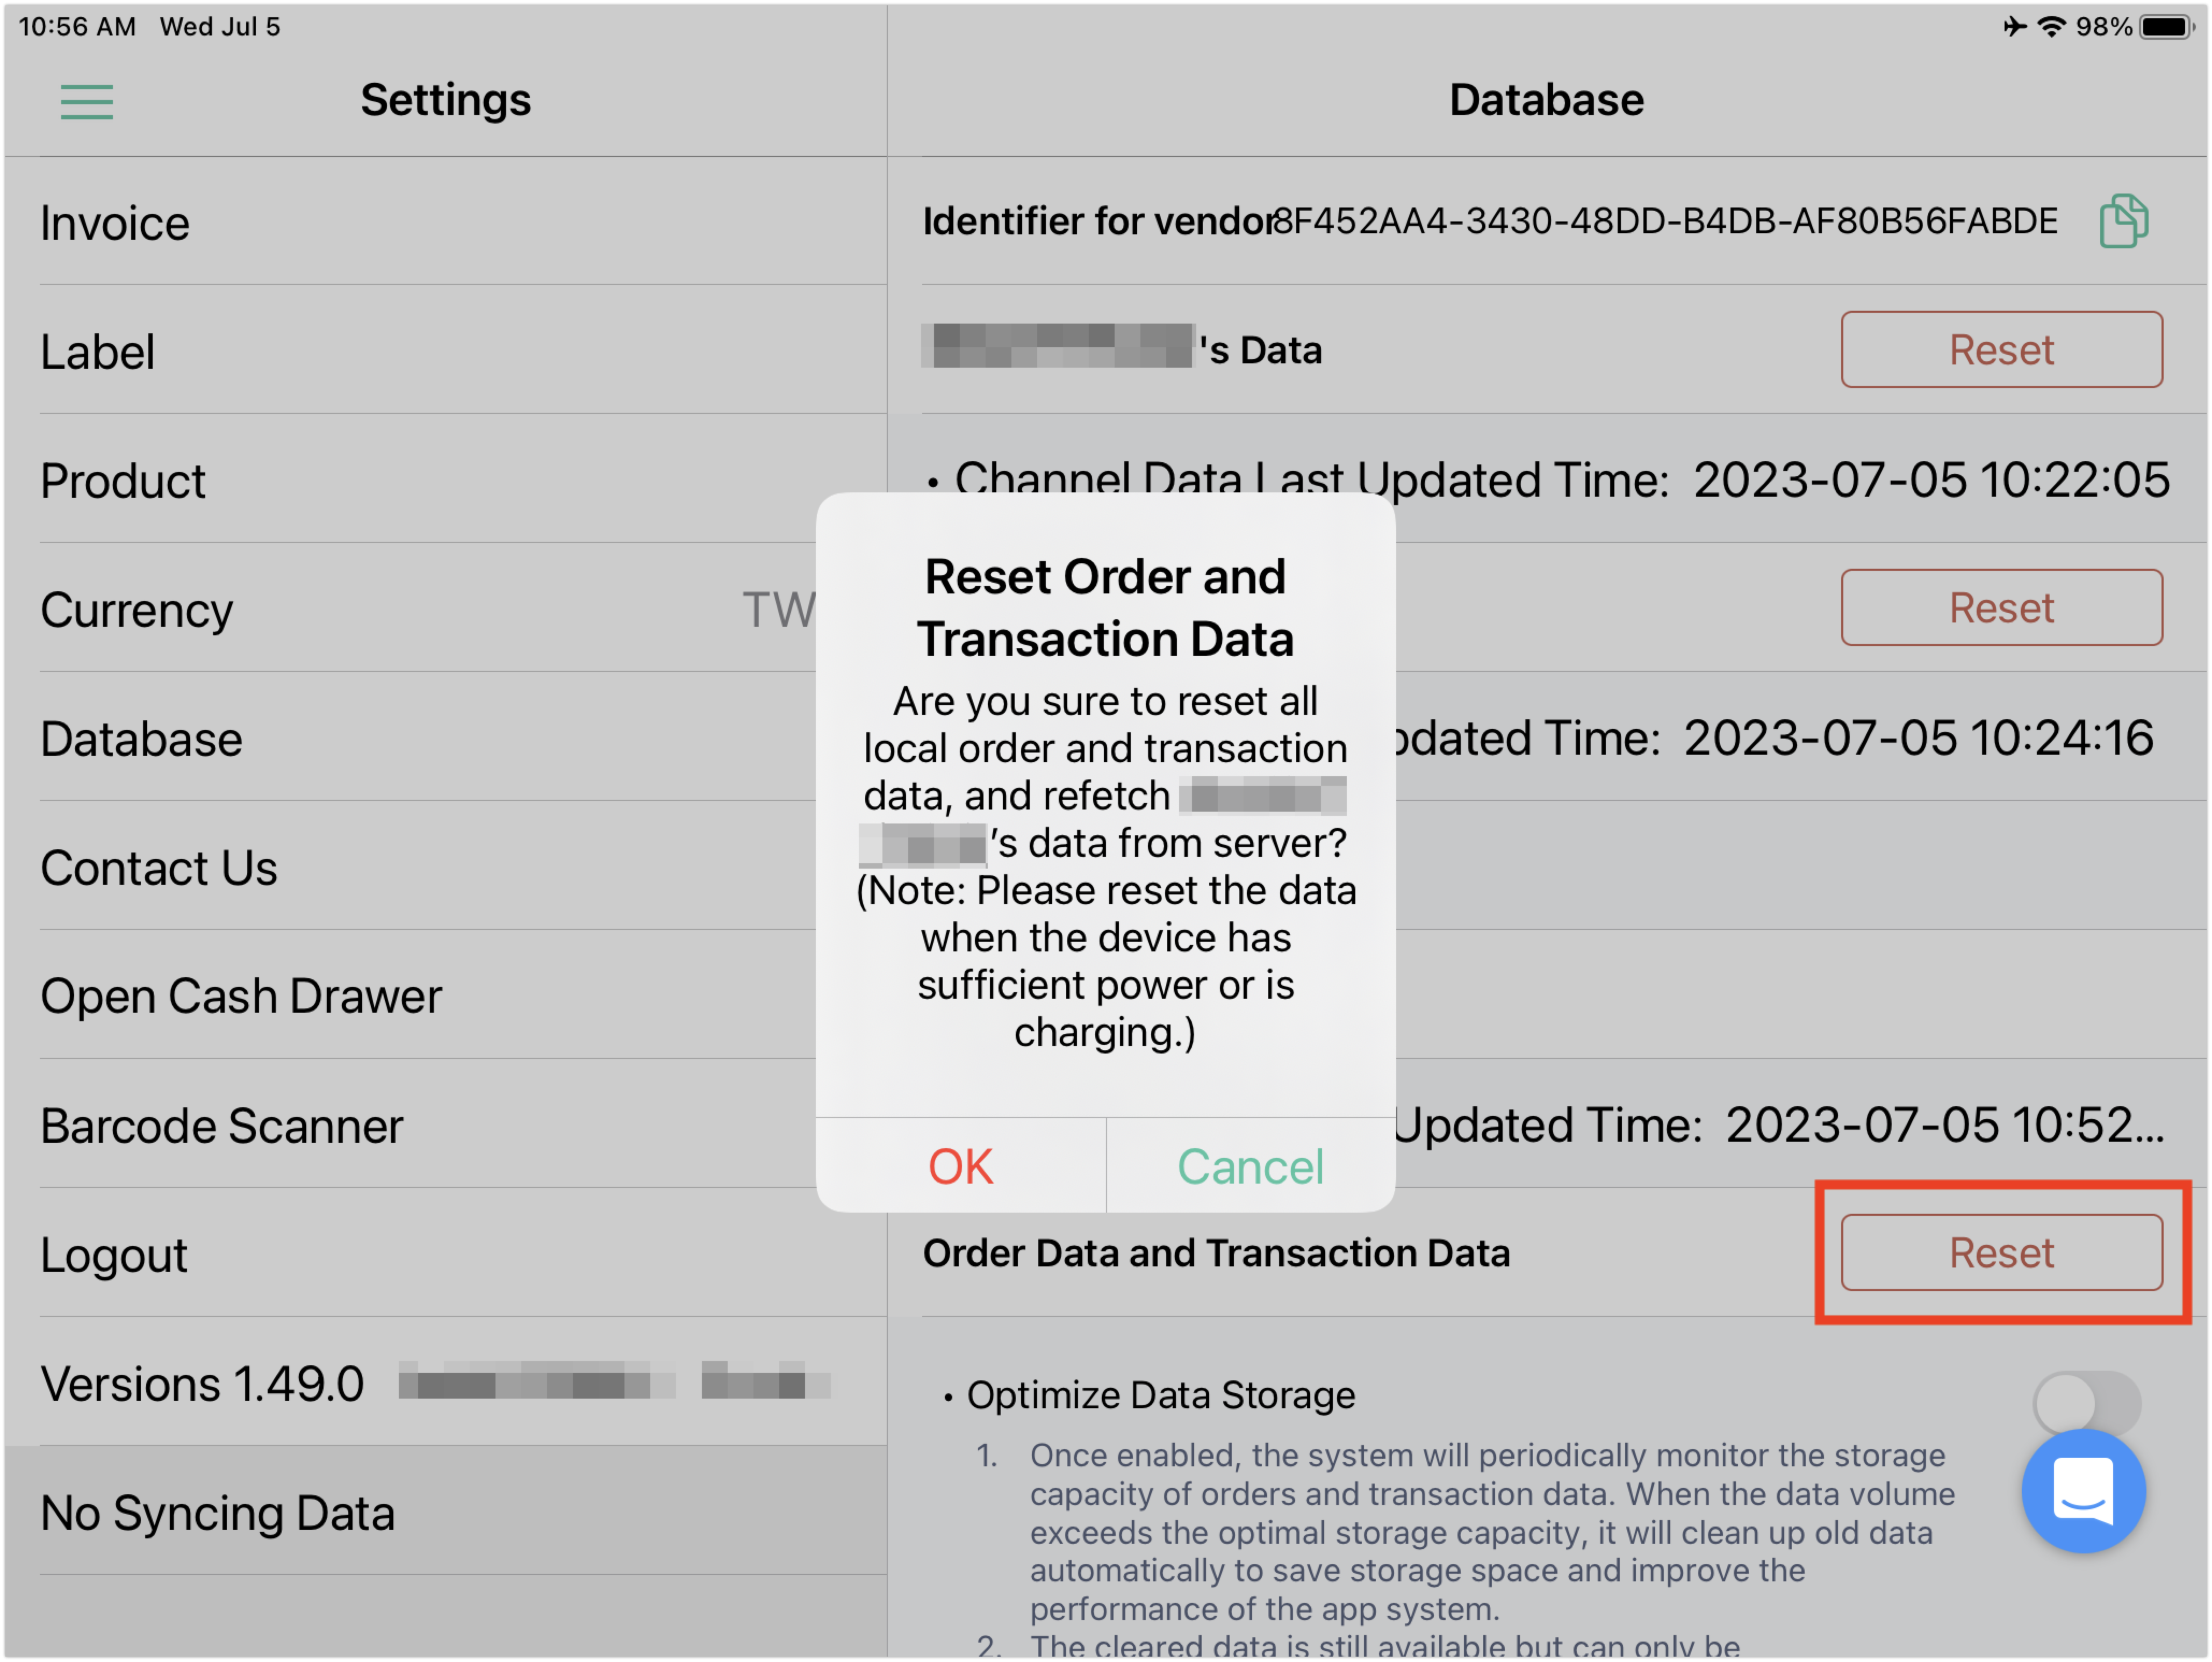Reset the store's Data at the top
Screen dimensions: 2212x1662
point(2002,350)
